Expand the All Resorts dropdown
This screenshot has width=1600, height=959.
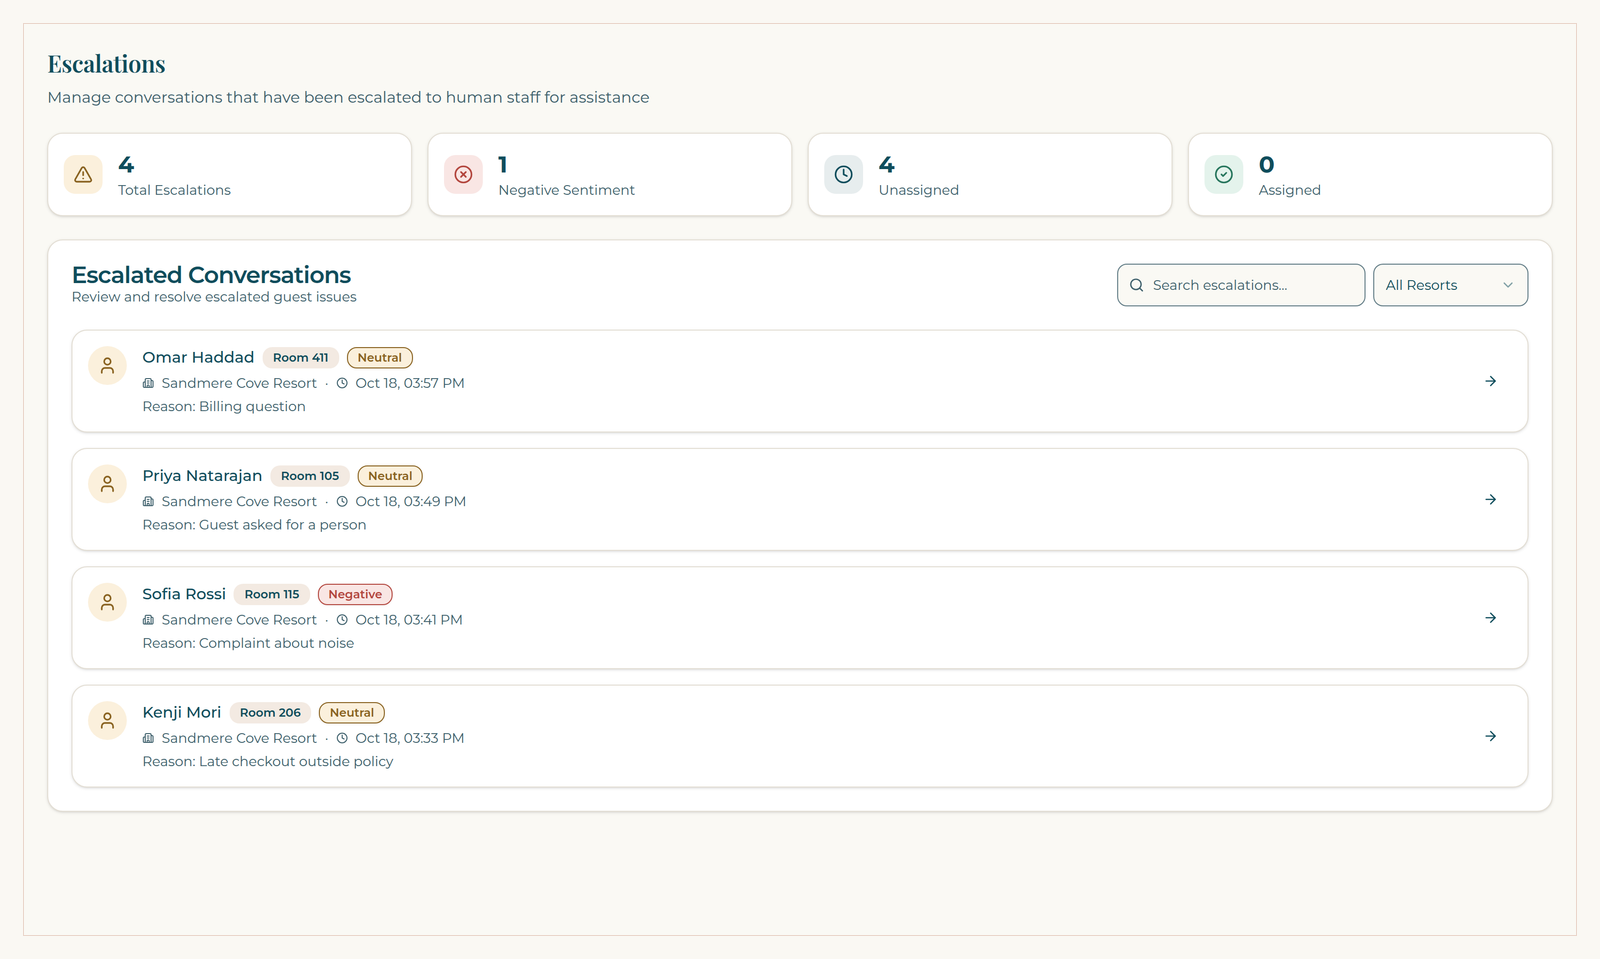click(x=1450, y=285)
